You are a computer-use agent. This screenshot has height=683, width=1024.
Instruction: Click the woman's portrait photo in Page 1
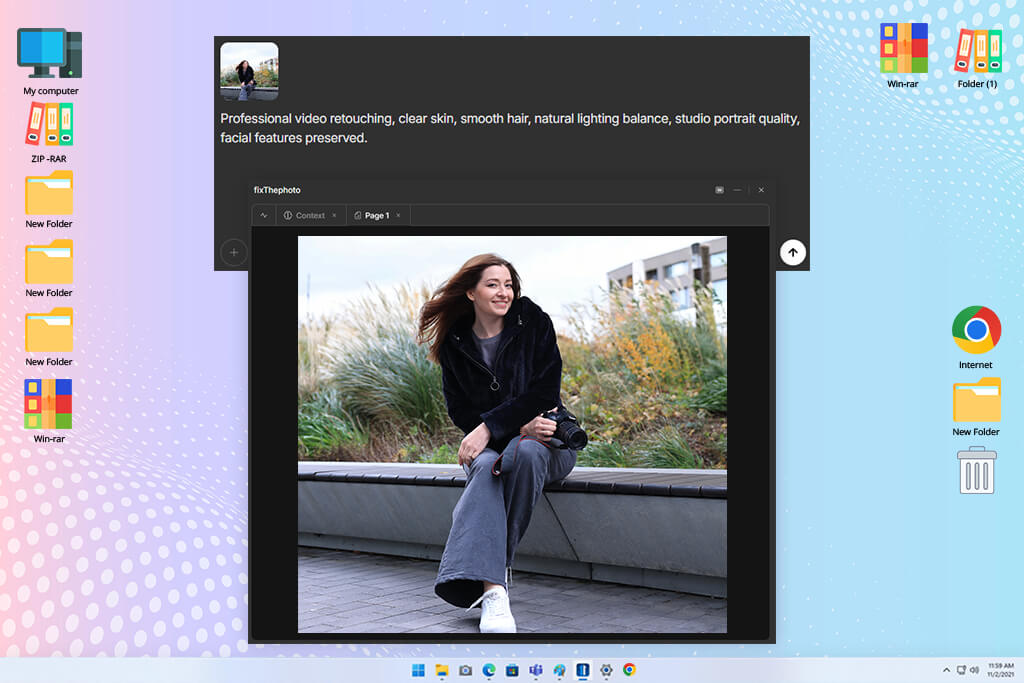pyautogui.click(x=512, y=434)
